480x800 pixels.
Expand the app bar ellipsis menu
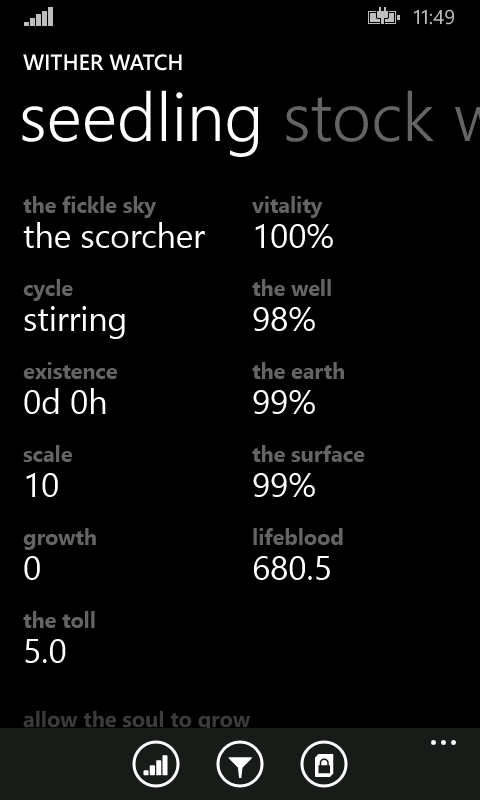(443, 743)
